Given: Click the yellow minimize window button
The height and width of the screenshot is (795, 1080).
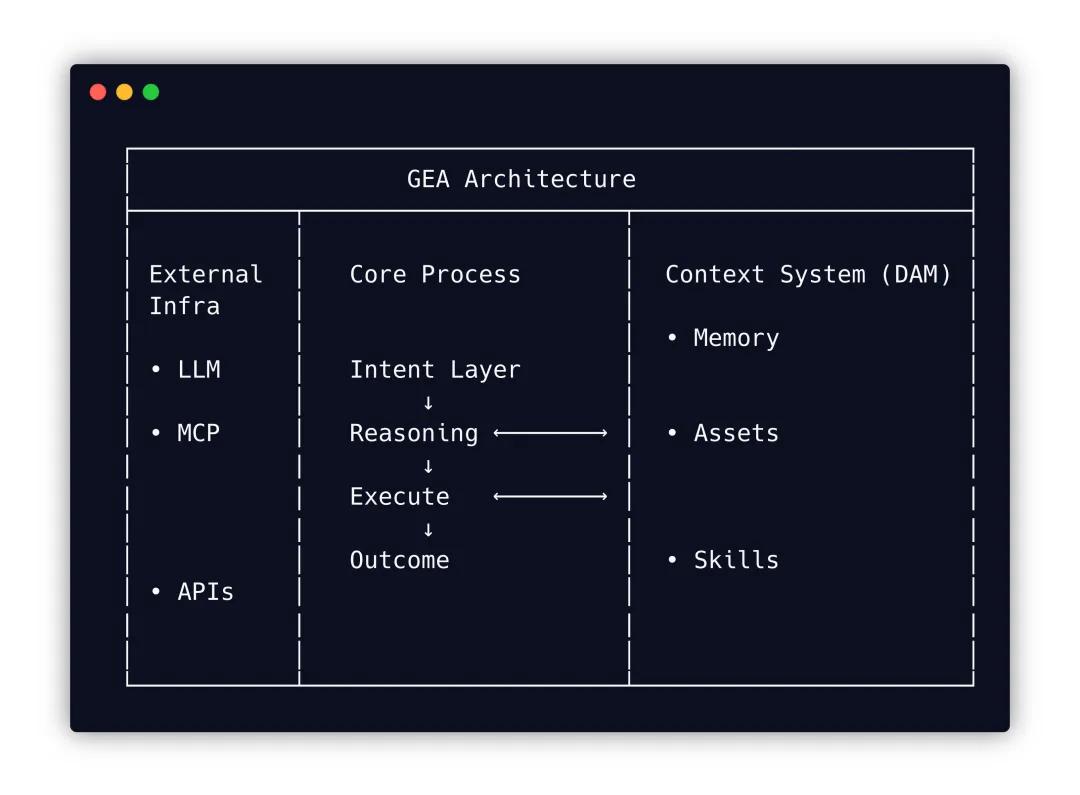Looking at the screenshot, I should click(124, 92).
